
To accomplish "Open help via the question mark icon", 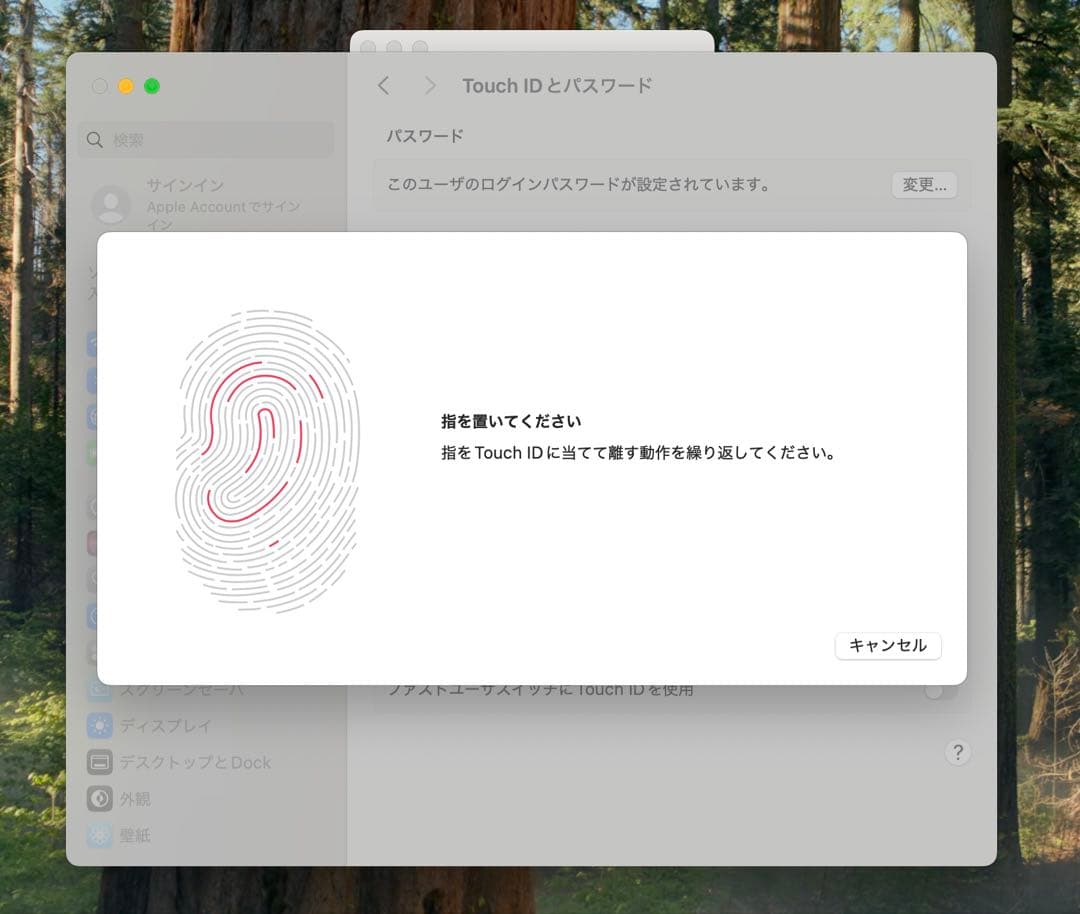I will pyautogui.click(x=958, y=752).
